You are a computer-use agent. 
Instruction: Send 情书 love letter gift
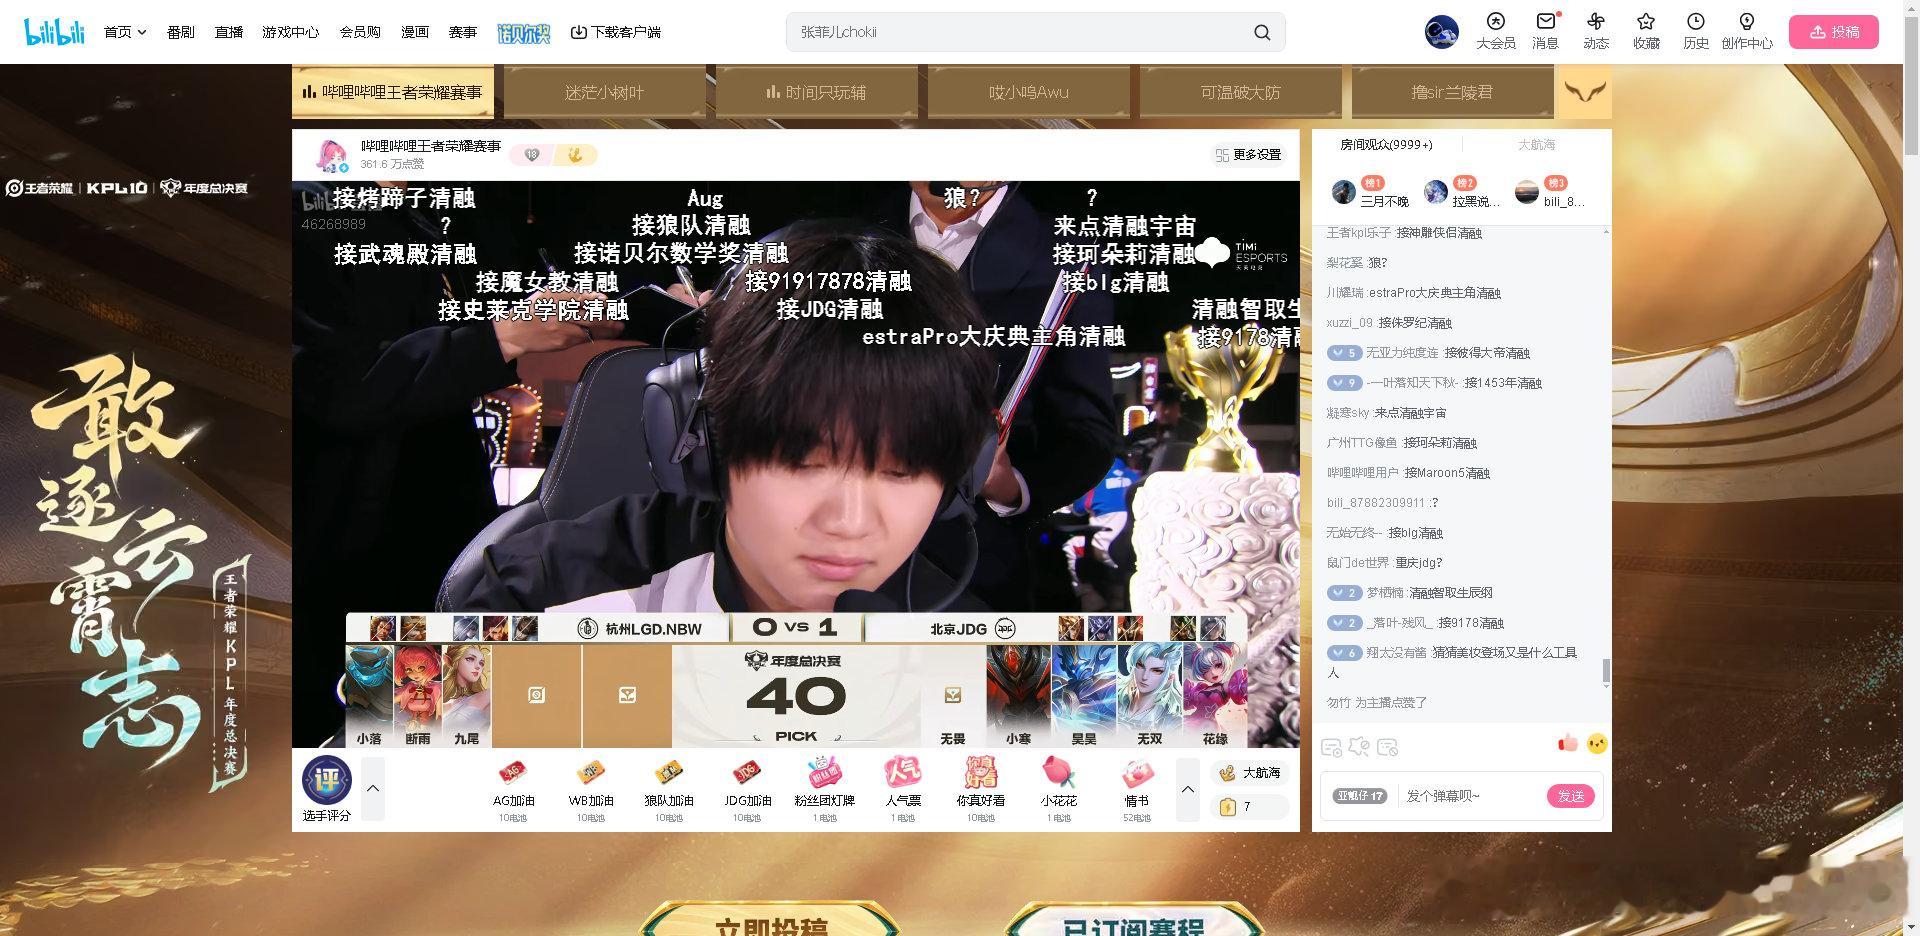(1137, 788)
